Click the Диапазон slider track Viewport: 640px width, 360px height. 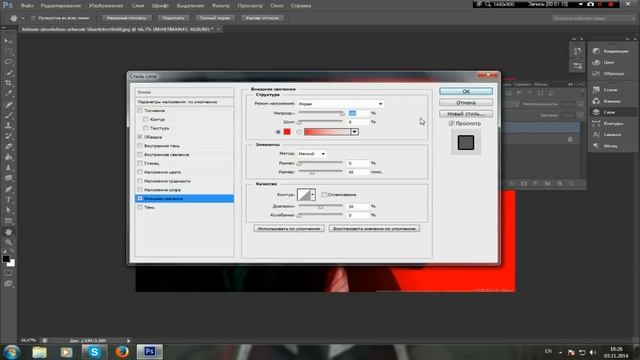pyautogui.click(x=321, y=206)
